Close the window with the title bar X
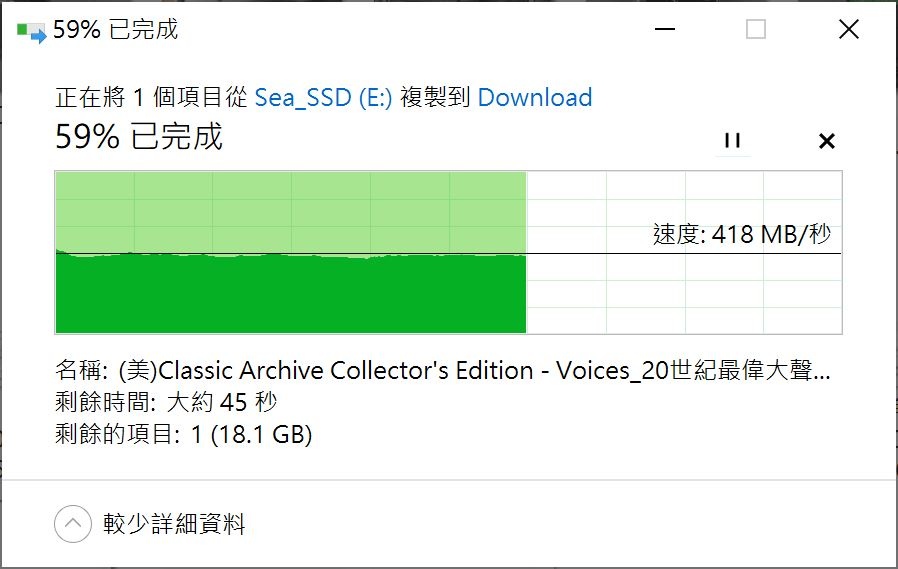 click(849, 29)
